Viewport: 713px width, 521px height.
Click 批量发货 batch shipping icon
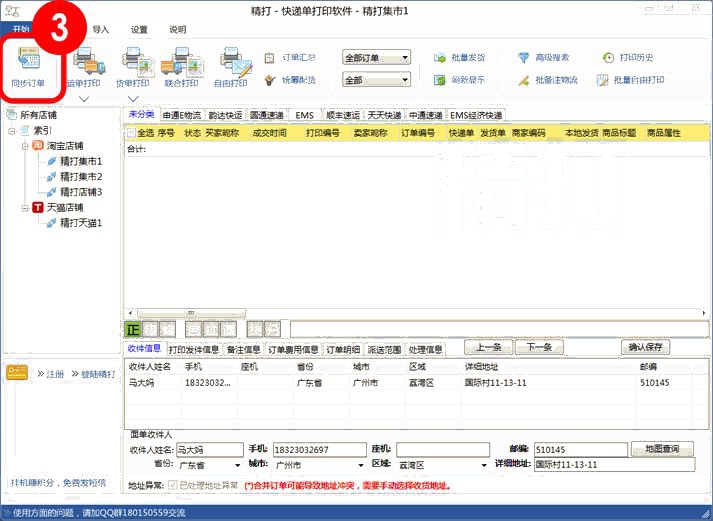coord(460,58)
